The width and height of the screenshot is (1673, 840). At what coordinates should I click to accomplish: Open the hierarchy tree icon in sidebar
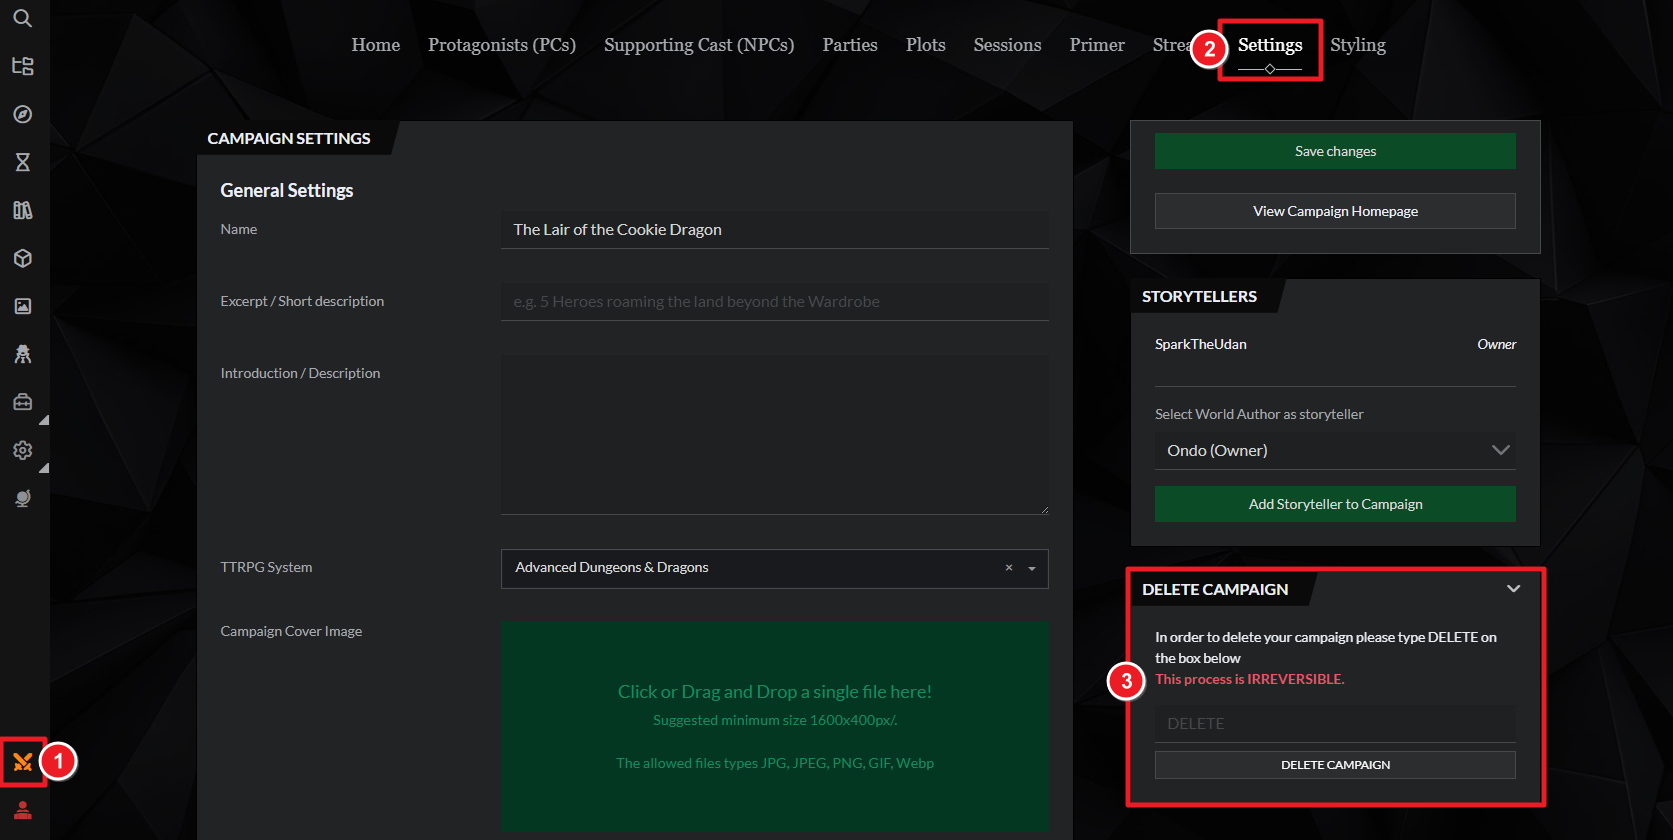[22, 66]
